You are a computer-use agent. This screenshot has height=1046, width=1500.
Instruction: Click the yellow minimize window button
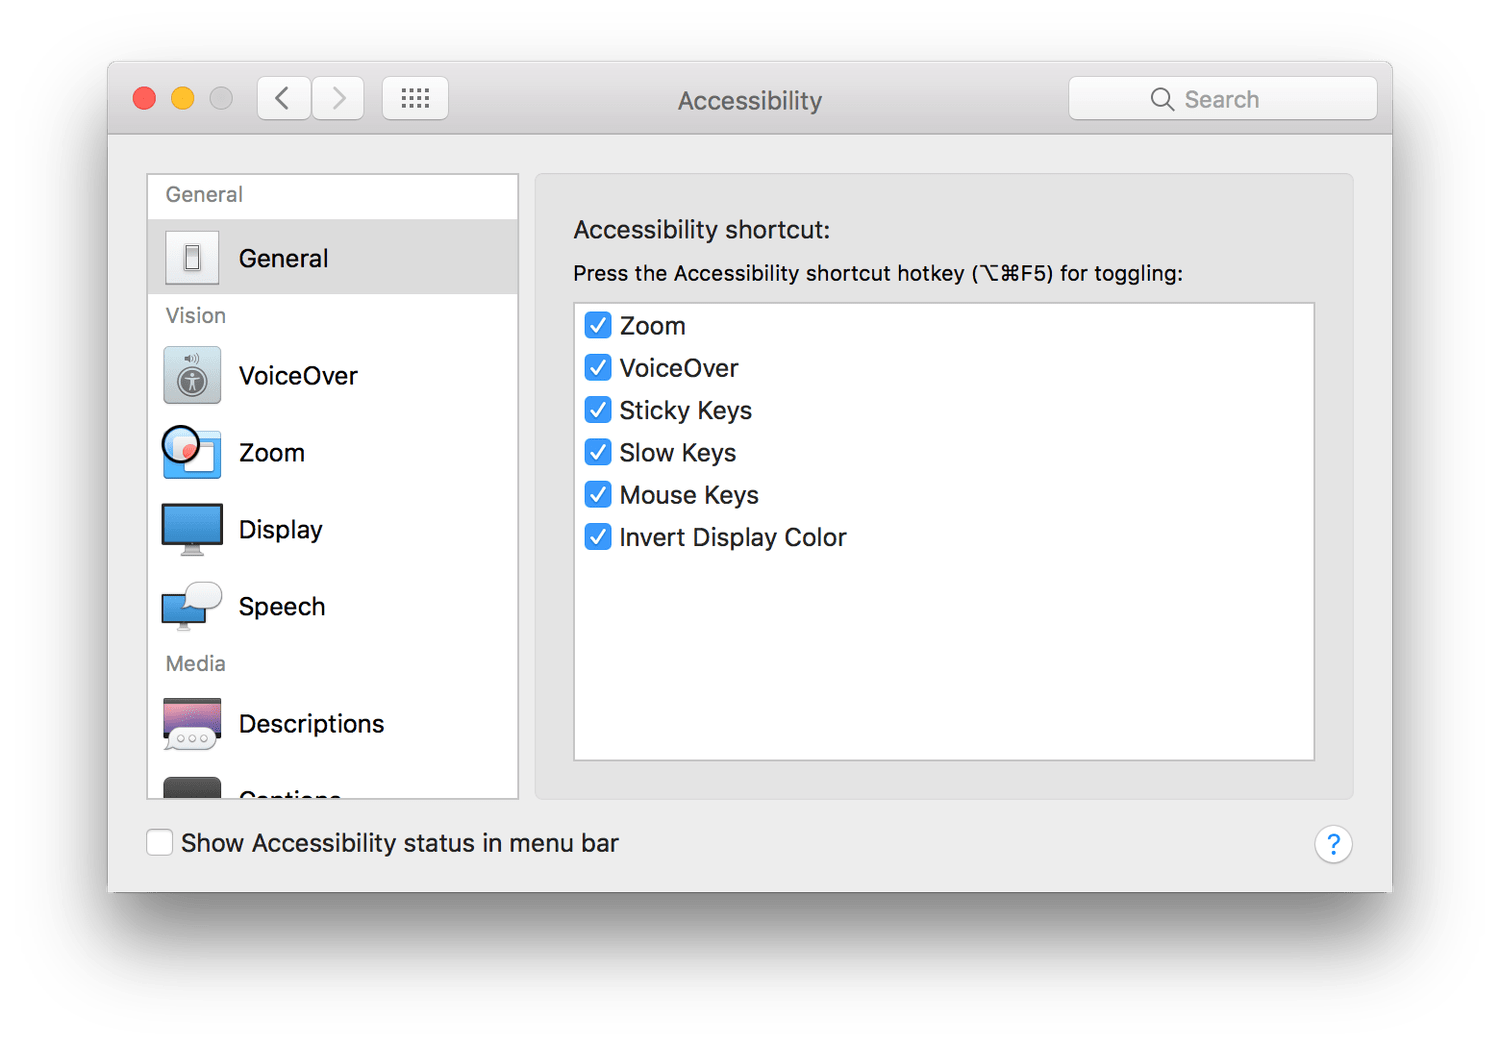pyautogui.click(x=183, y=98)
